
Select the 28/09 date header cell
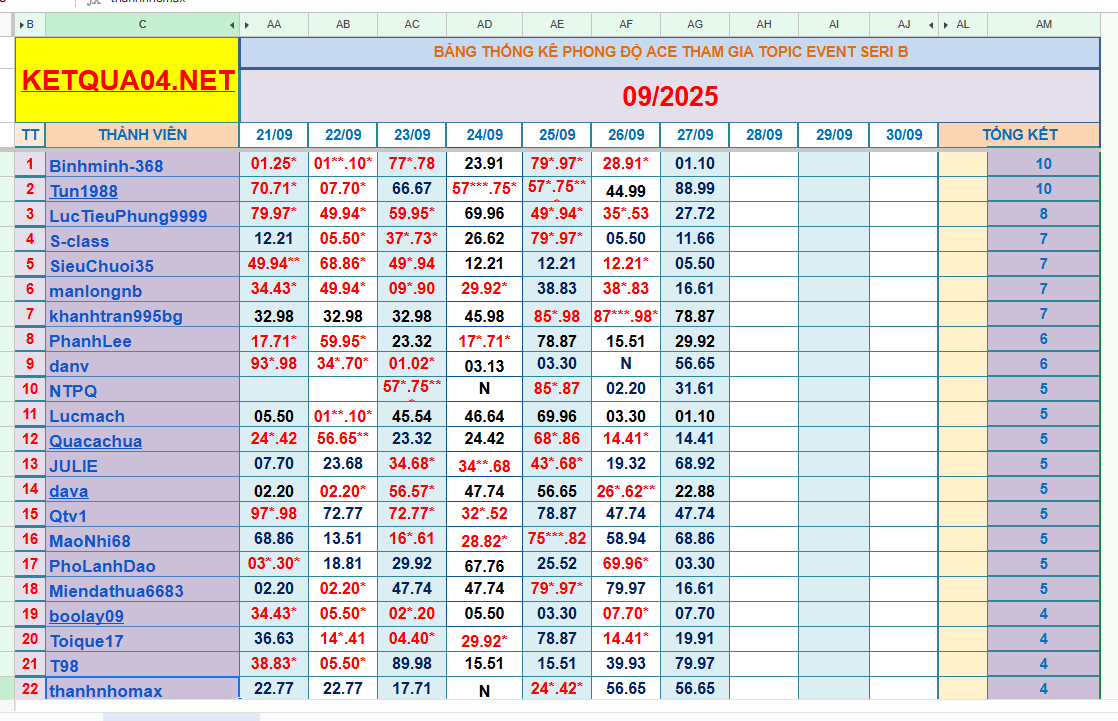click(x=763, y=135)
